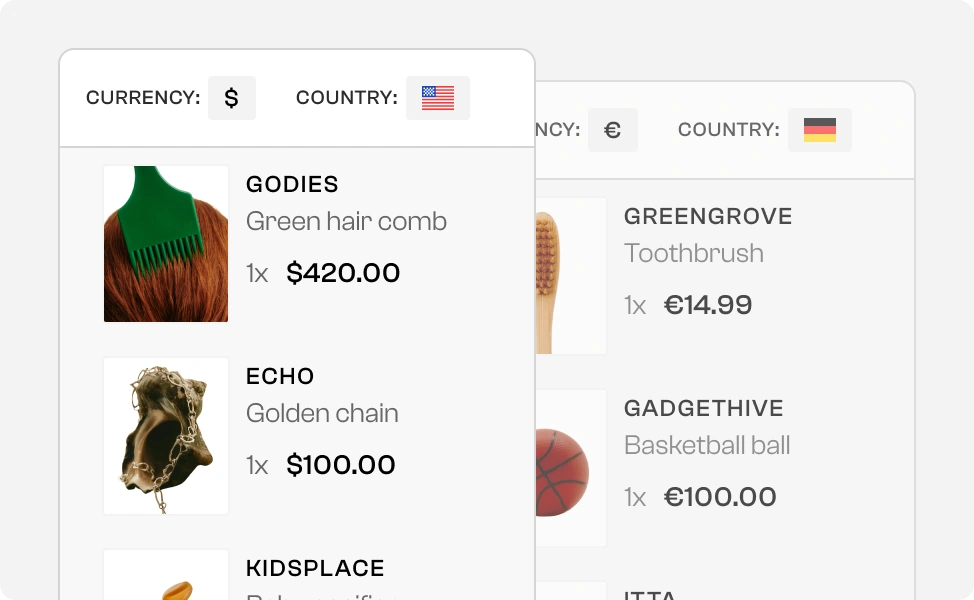Image resolution: width=974 pixels, height=600 pixels.
Task: Open the green hair comb product image
Action: [166, 243]
